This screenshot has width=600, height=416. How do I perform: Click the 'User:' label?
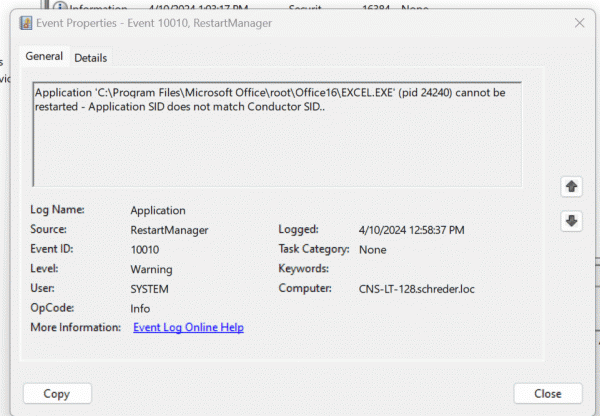tap(42, 288)
